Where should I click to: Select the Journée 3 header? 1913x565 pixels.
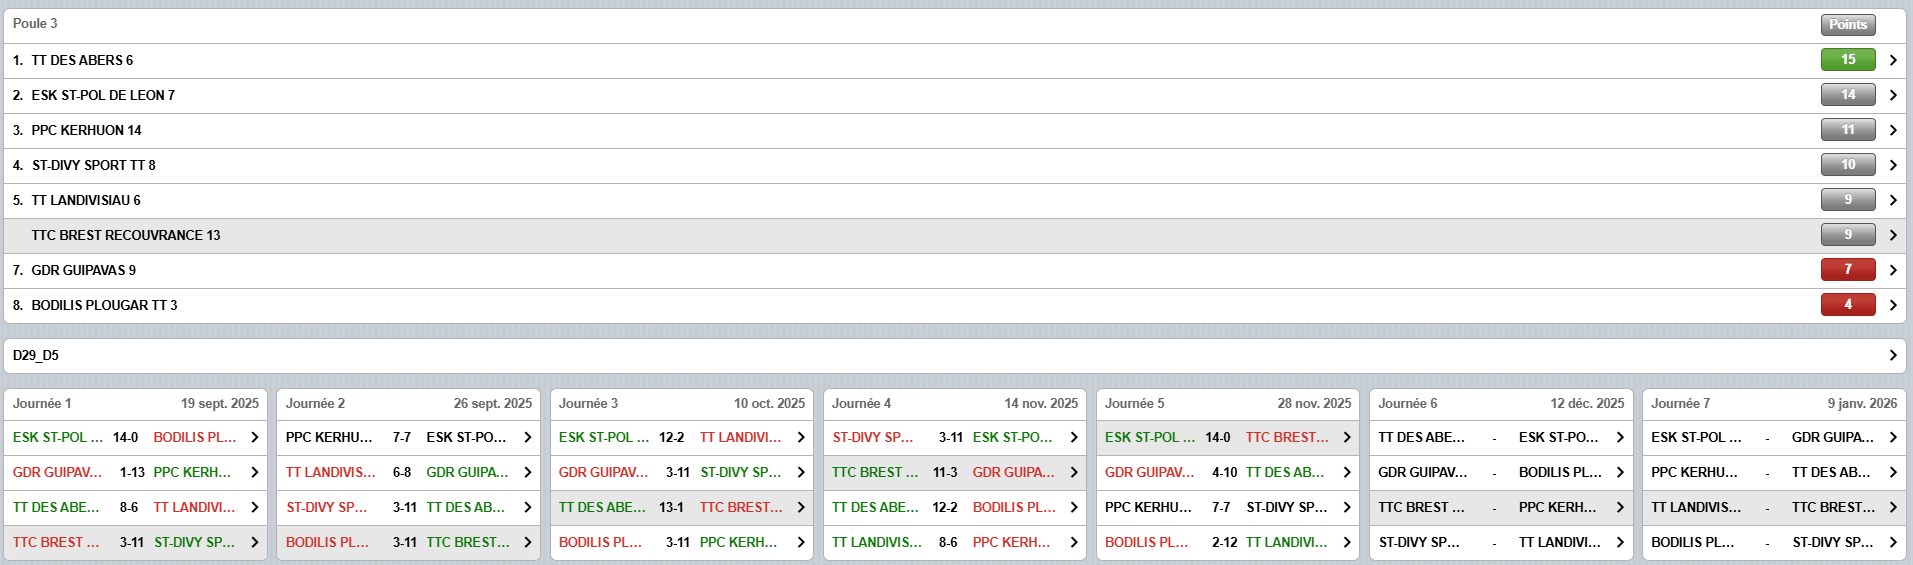[x=681, y=403]
